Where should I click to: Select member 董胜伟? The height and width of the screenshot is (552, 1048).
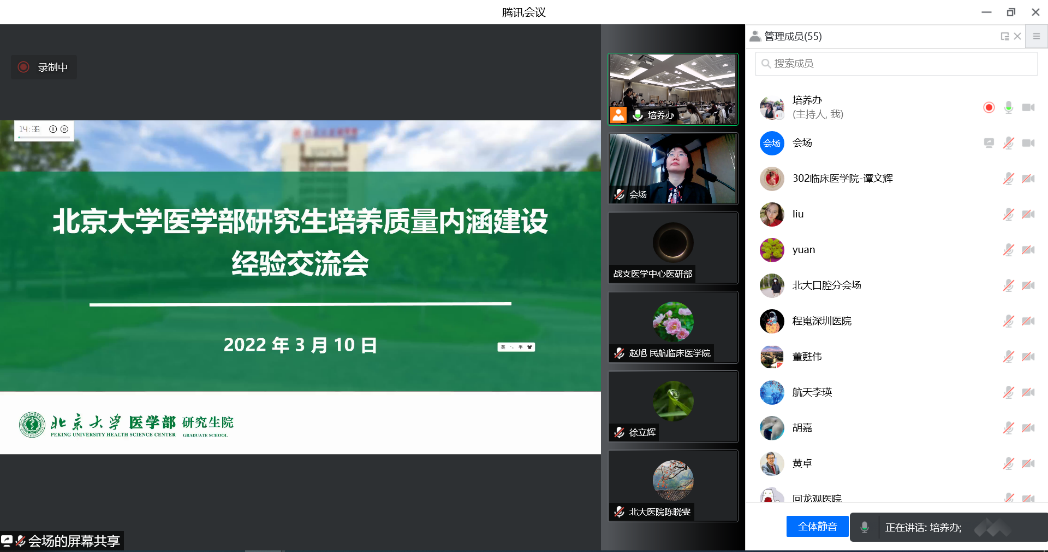click(x=896, y=357)
